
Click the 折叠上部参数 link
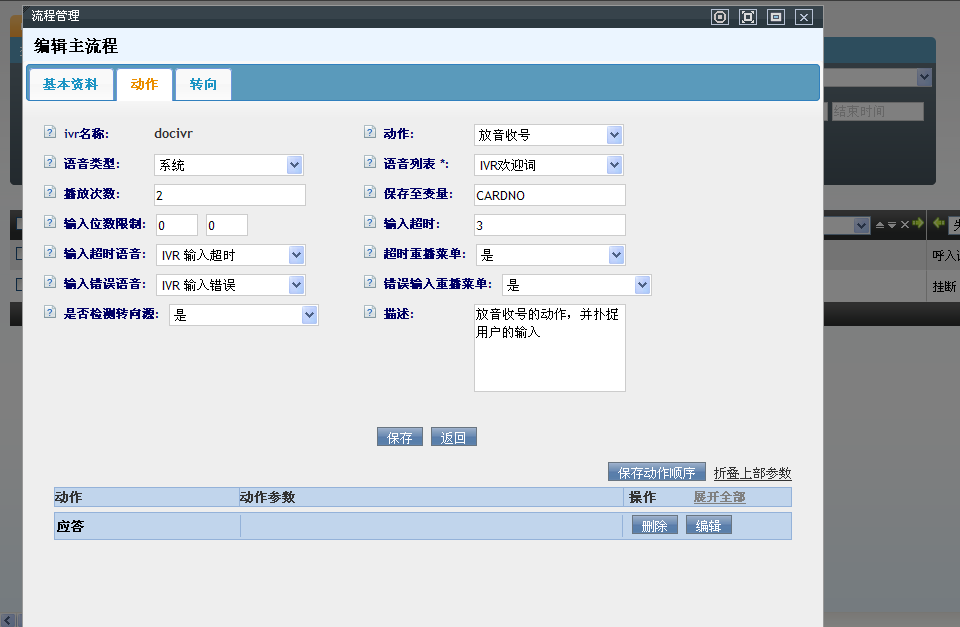pyautogui.click(x=752, y=473)
